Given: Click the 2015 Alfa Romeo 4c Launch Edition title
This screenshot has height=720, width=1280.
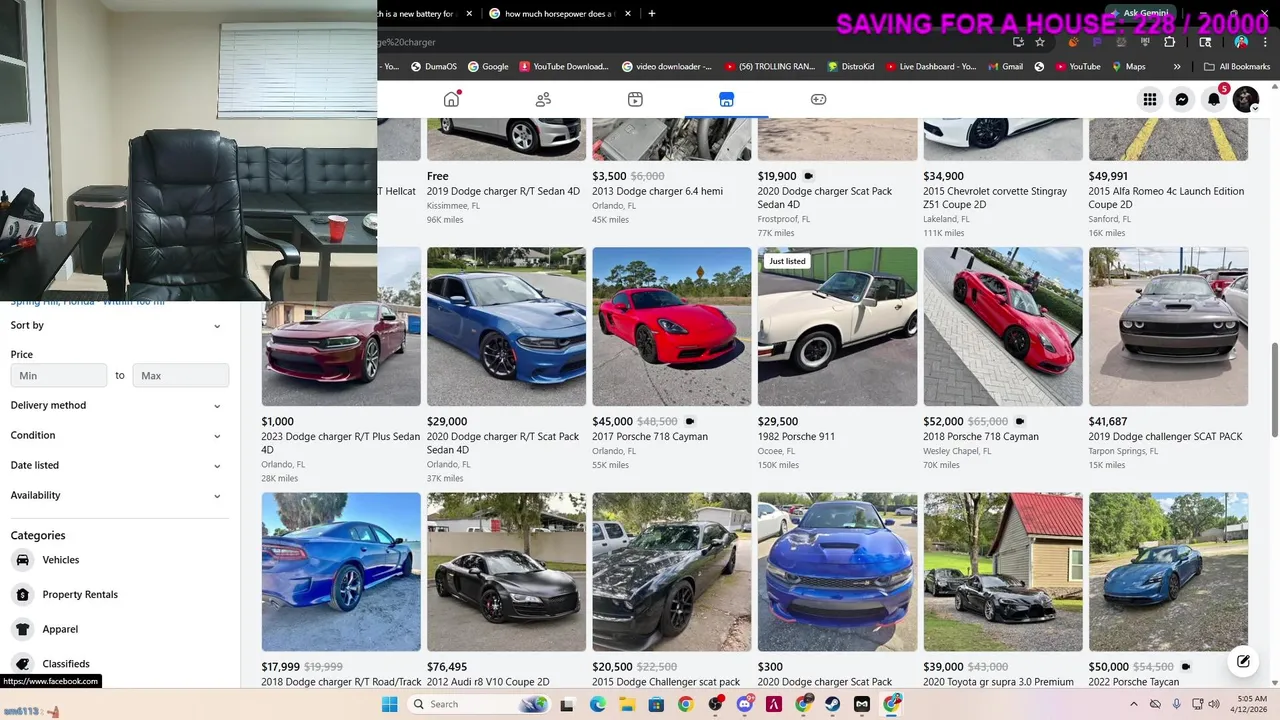Looking at the screenshot, I should pos(1166,197).
